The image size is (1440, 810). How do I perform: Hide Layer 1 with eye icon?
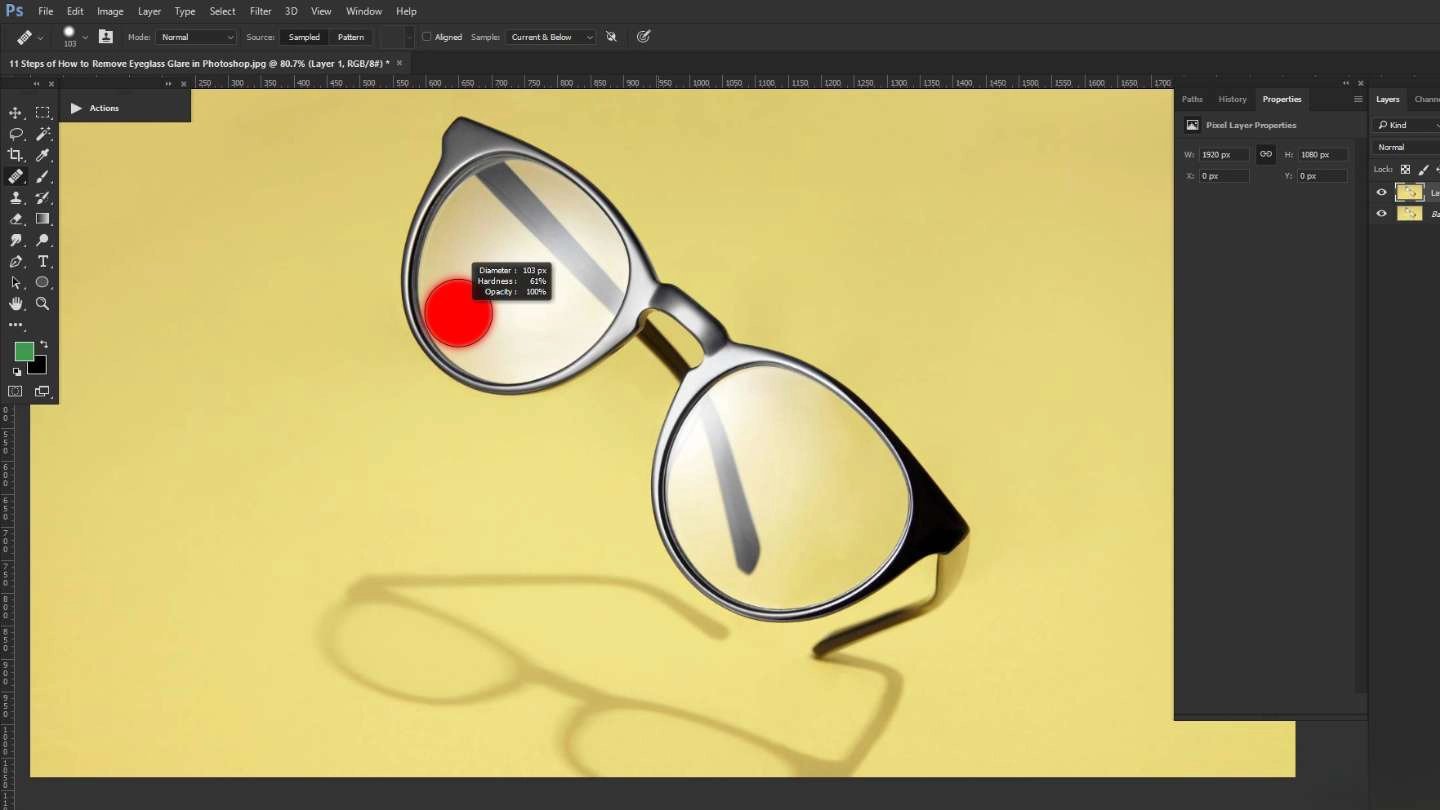tap(1382, 192)
